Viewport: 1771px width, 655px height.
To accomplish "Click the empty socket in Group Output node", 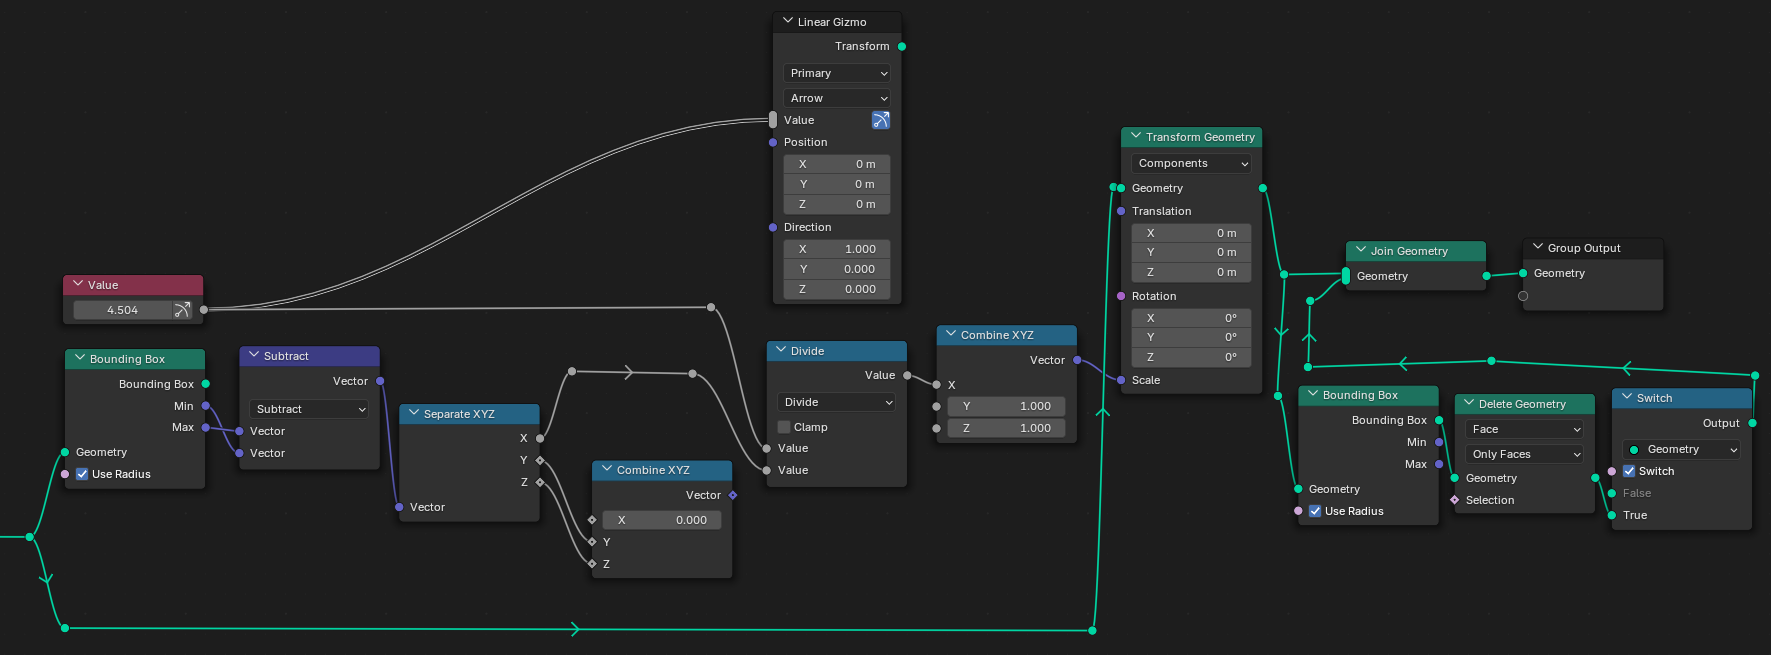I will [x=1523, y=296].
